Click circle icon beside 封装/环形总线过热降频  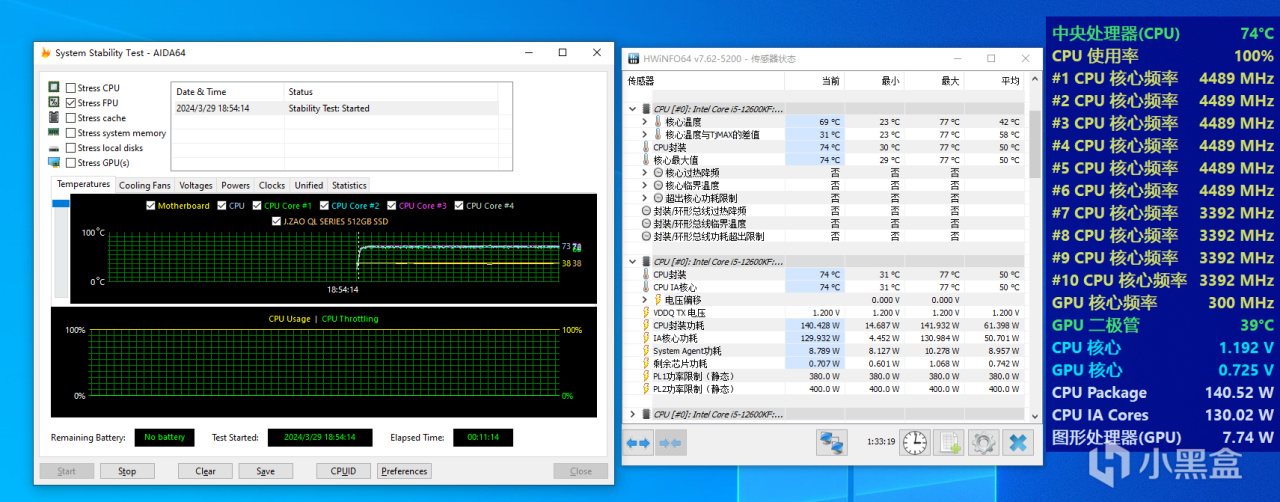(646, 211)
